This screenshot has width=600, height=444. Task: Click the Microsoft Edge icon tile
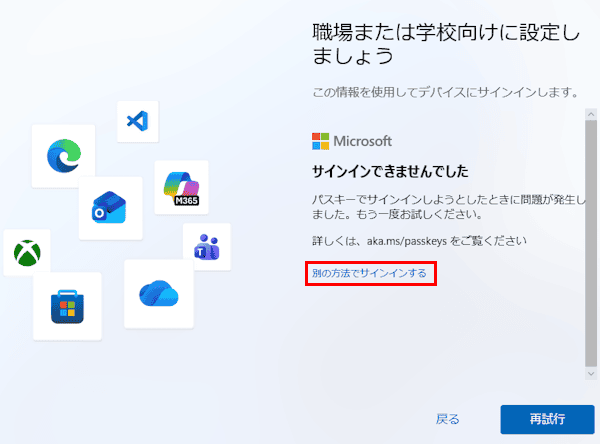tap(64, 156)
